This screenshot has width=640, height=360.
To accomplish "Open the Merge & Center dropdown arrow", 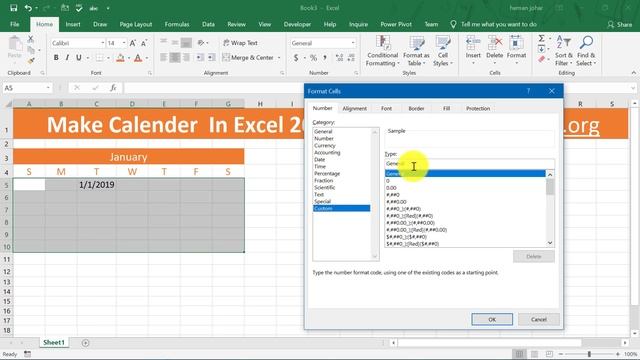I will pos(279,58).
